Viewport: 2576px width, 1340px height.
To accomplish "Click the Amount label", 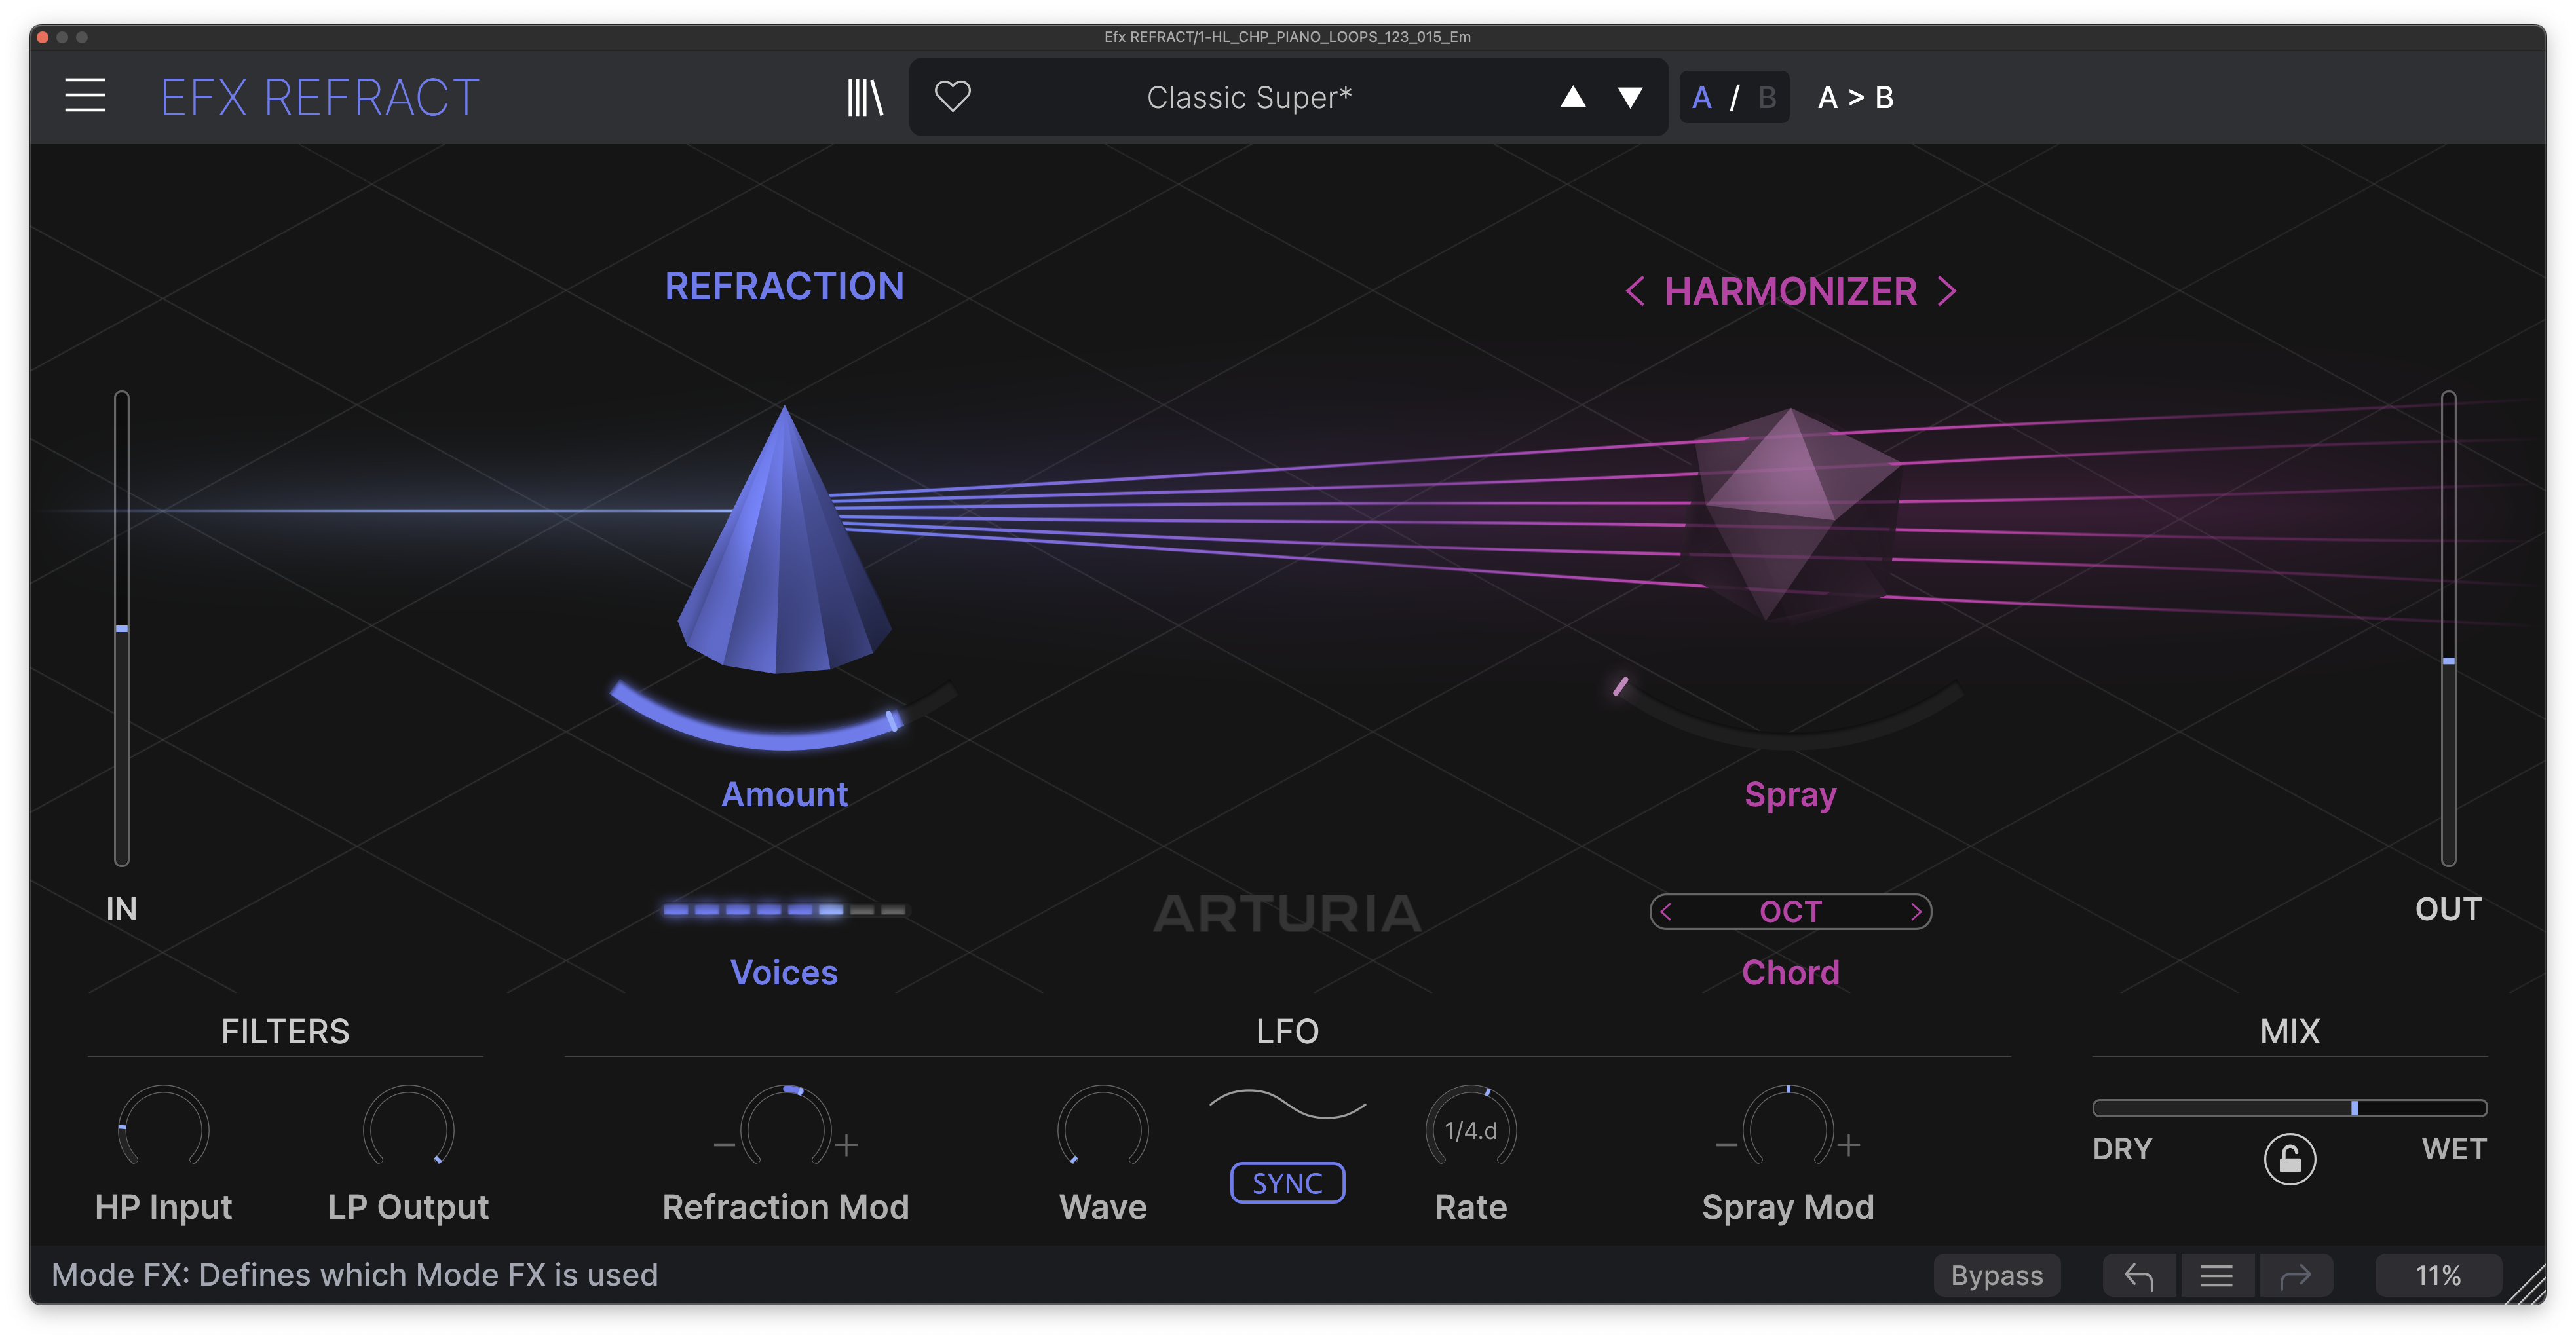I will pyautogui.click(x=784, y=794).
